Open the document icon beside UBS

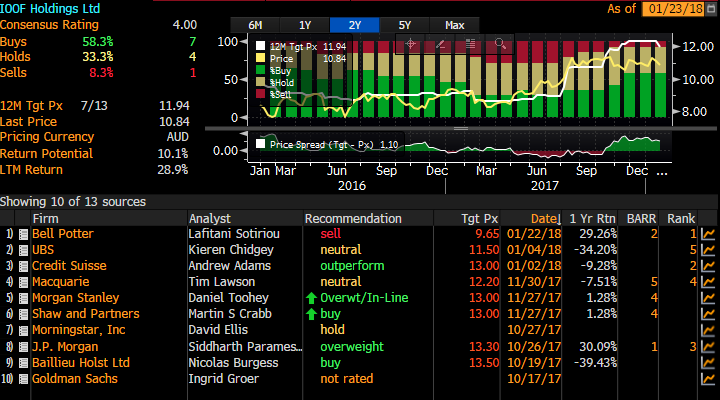click(x=23, y=249)
